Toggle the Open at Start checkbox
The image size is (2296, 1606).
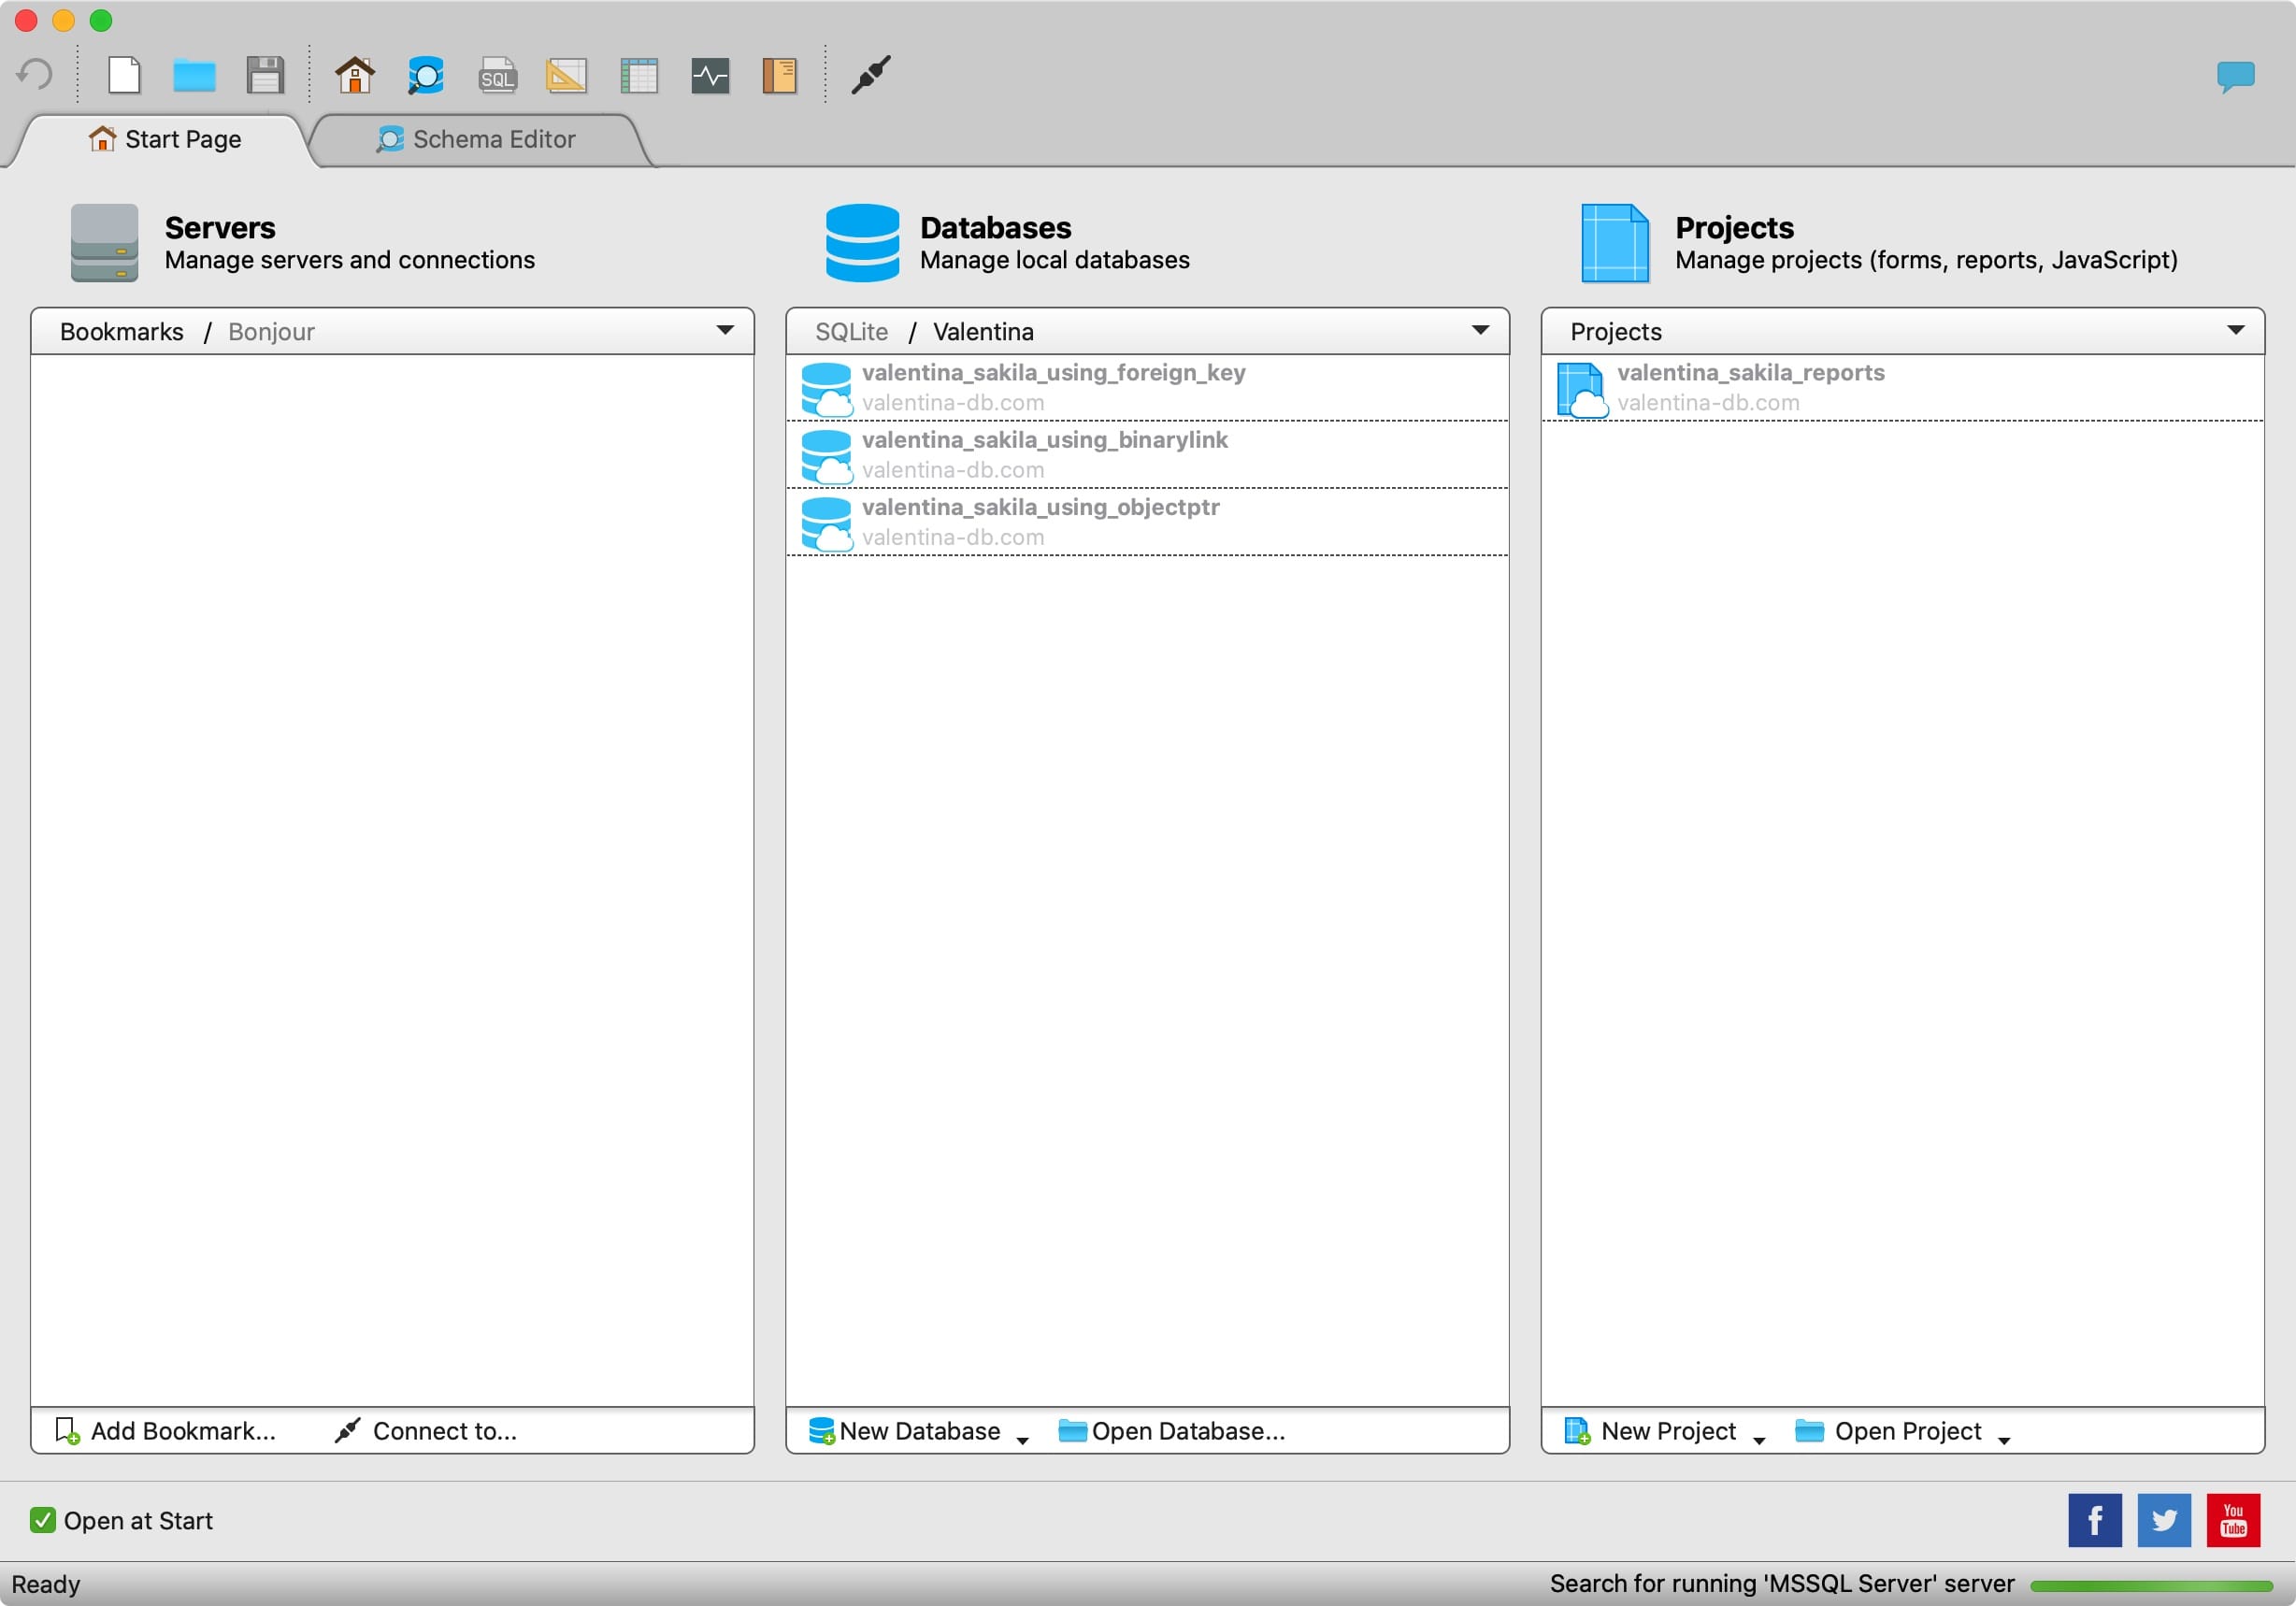pos(43,1520)
